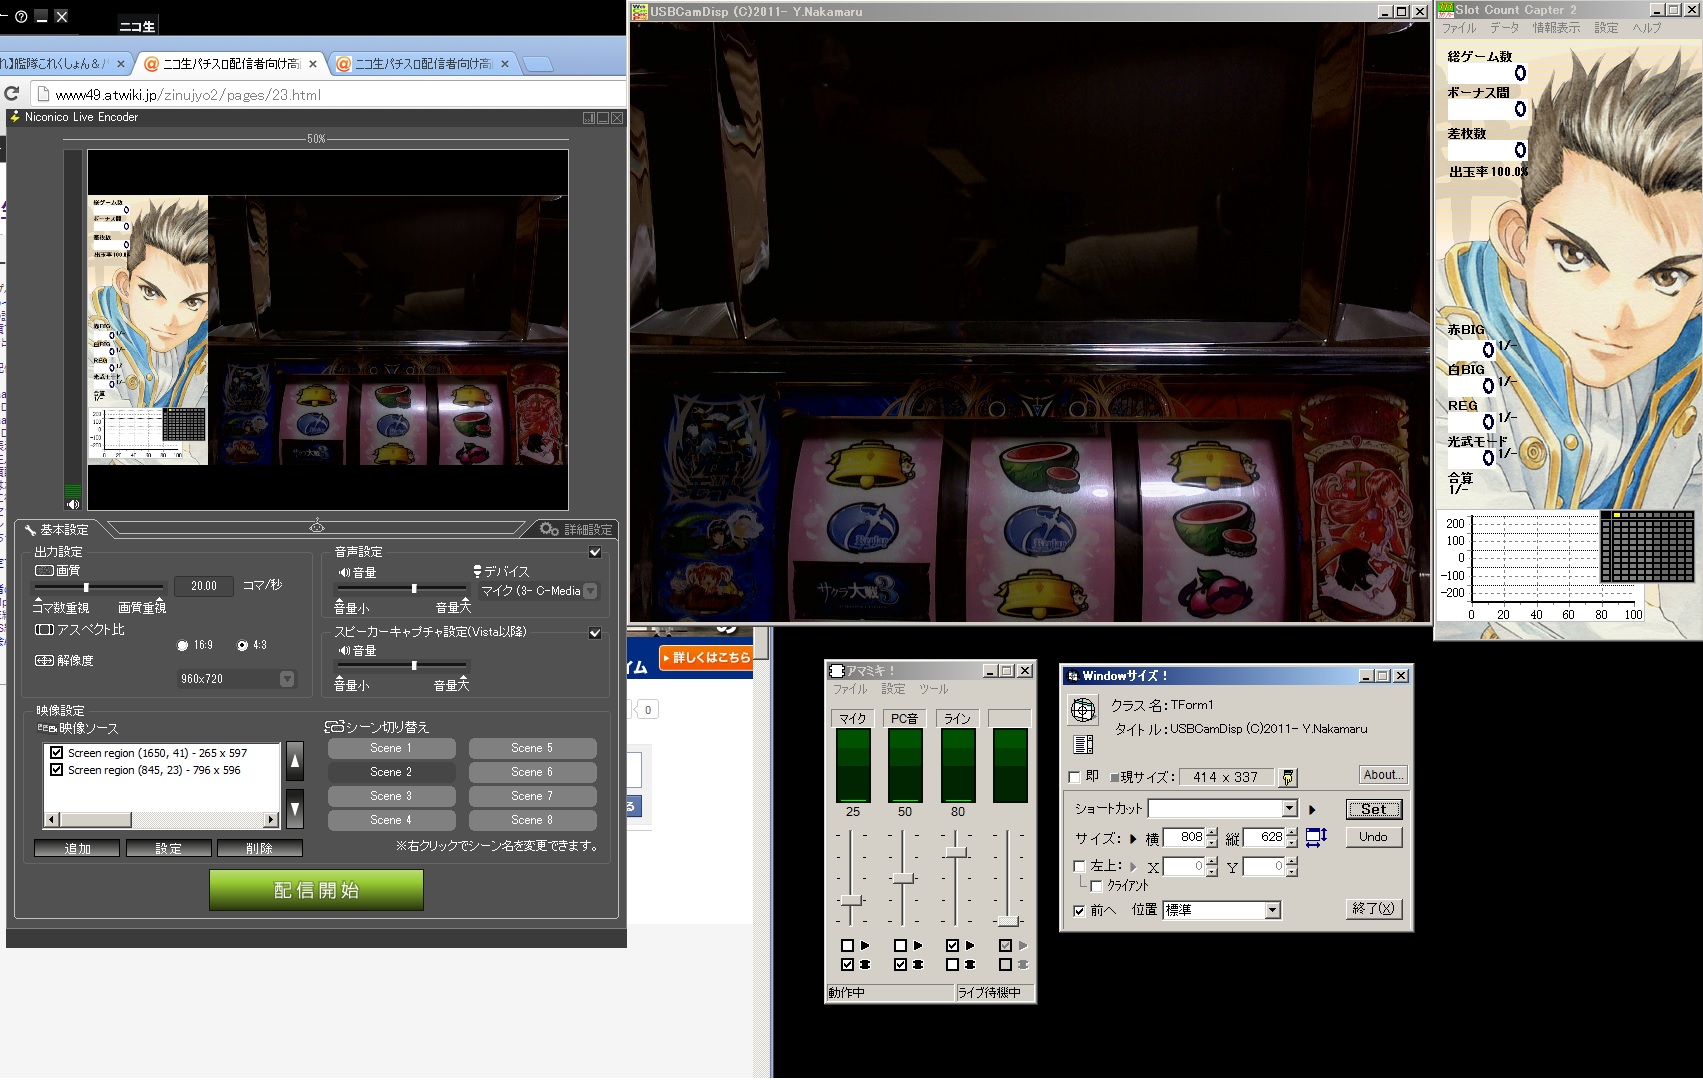The width and height of the screenshot is (1703, 1080).
Task: Open the 位置 標準 dropdown
Action: click(1222, 910)
